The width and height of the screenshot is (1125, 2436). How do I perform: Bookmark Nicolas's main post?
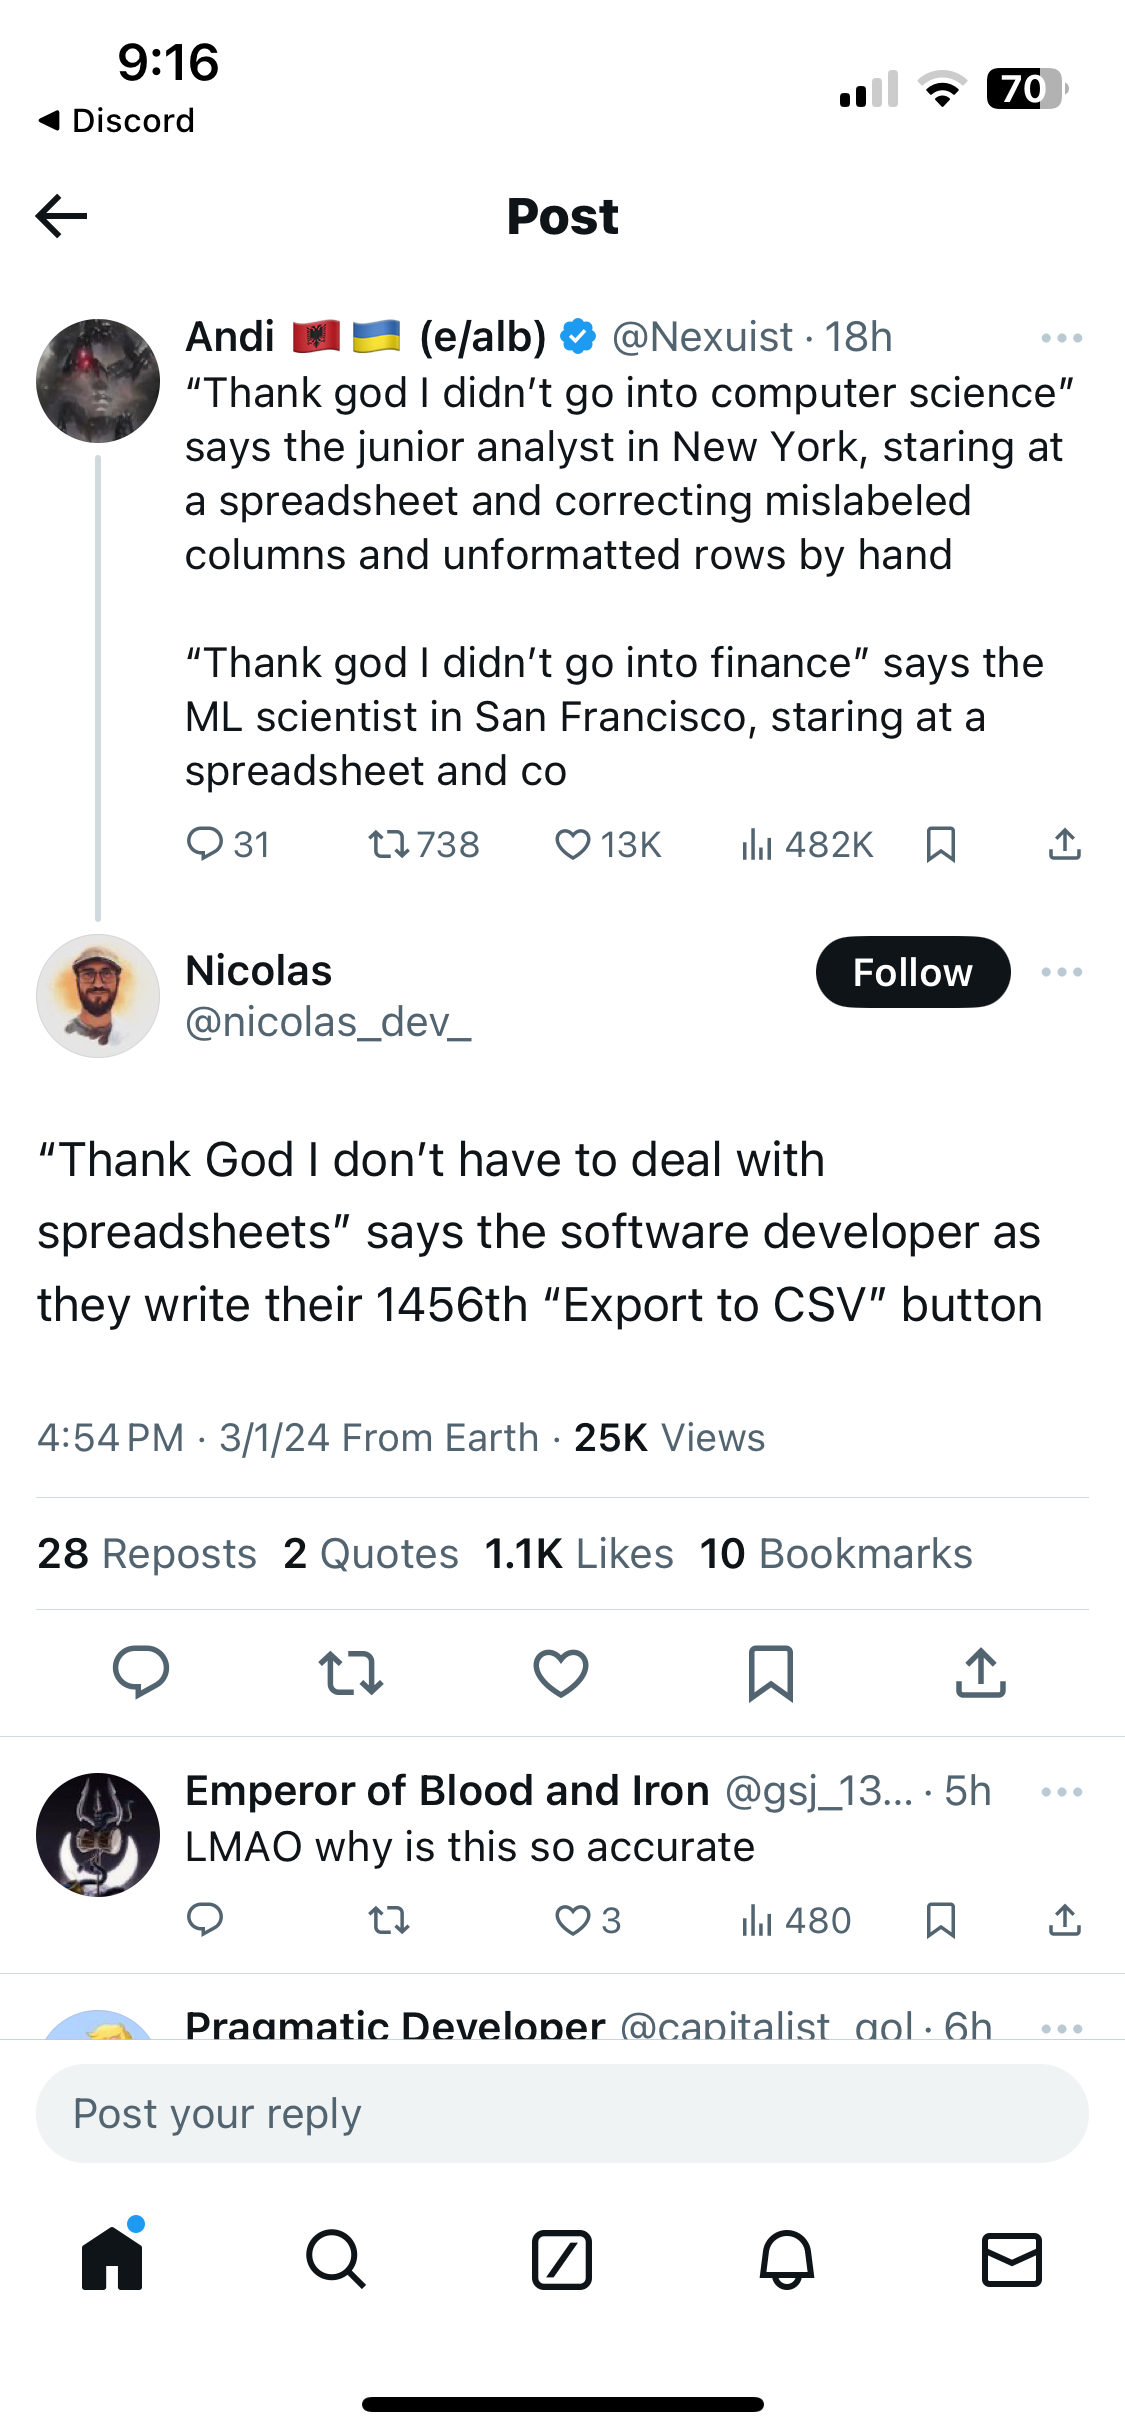[x=771, y=1673]
